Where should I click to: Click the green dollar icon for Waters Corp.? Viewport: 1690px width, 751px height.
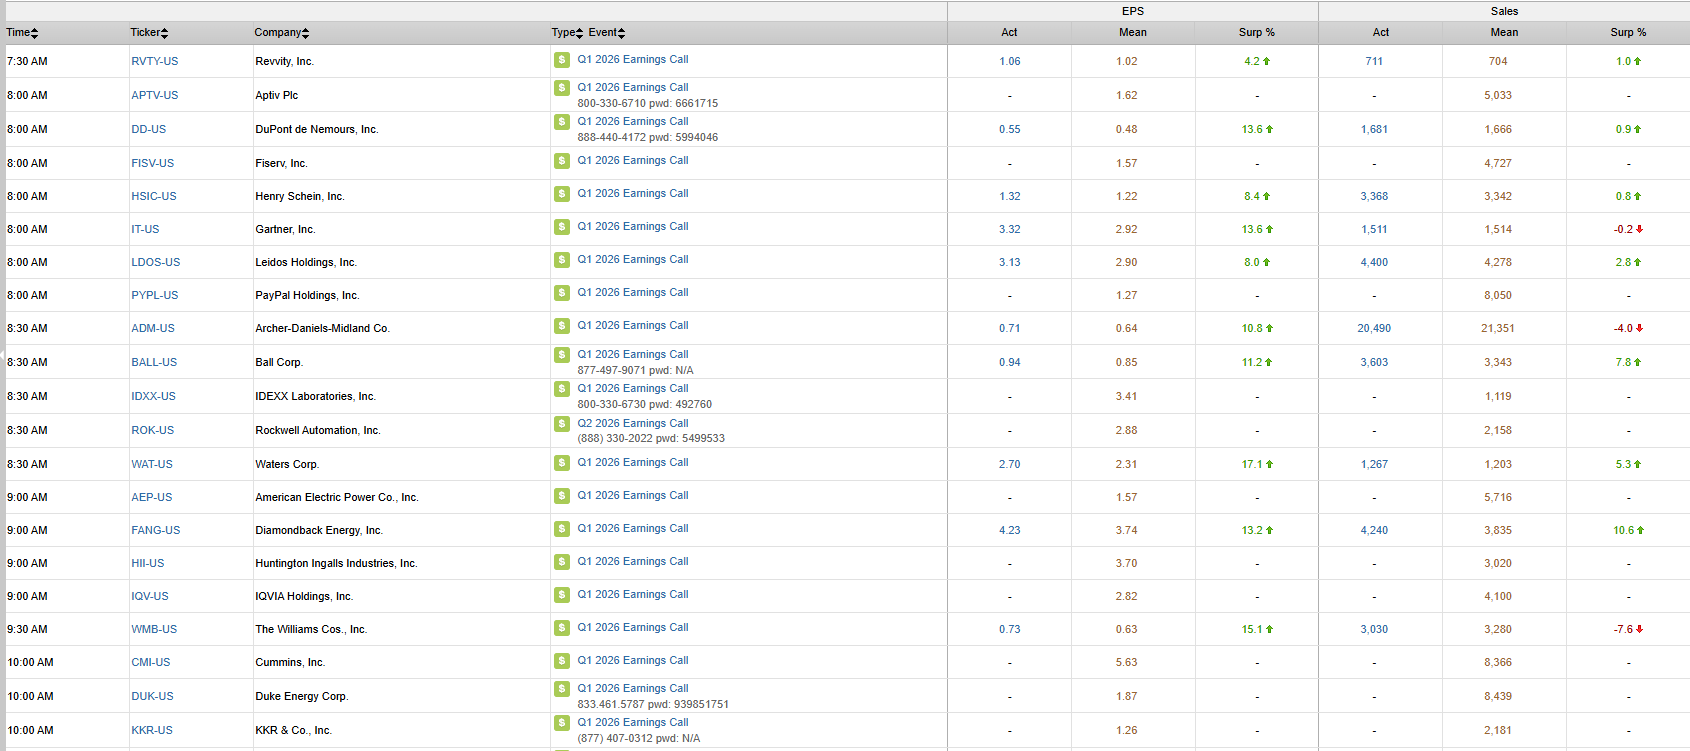(562, 463)
